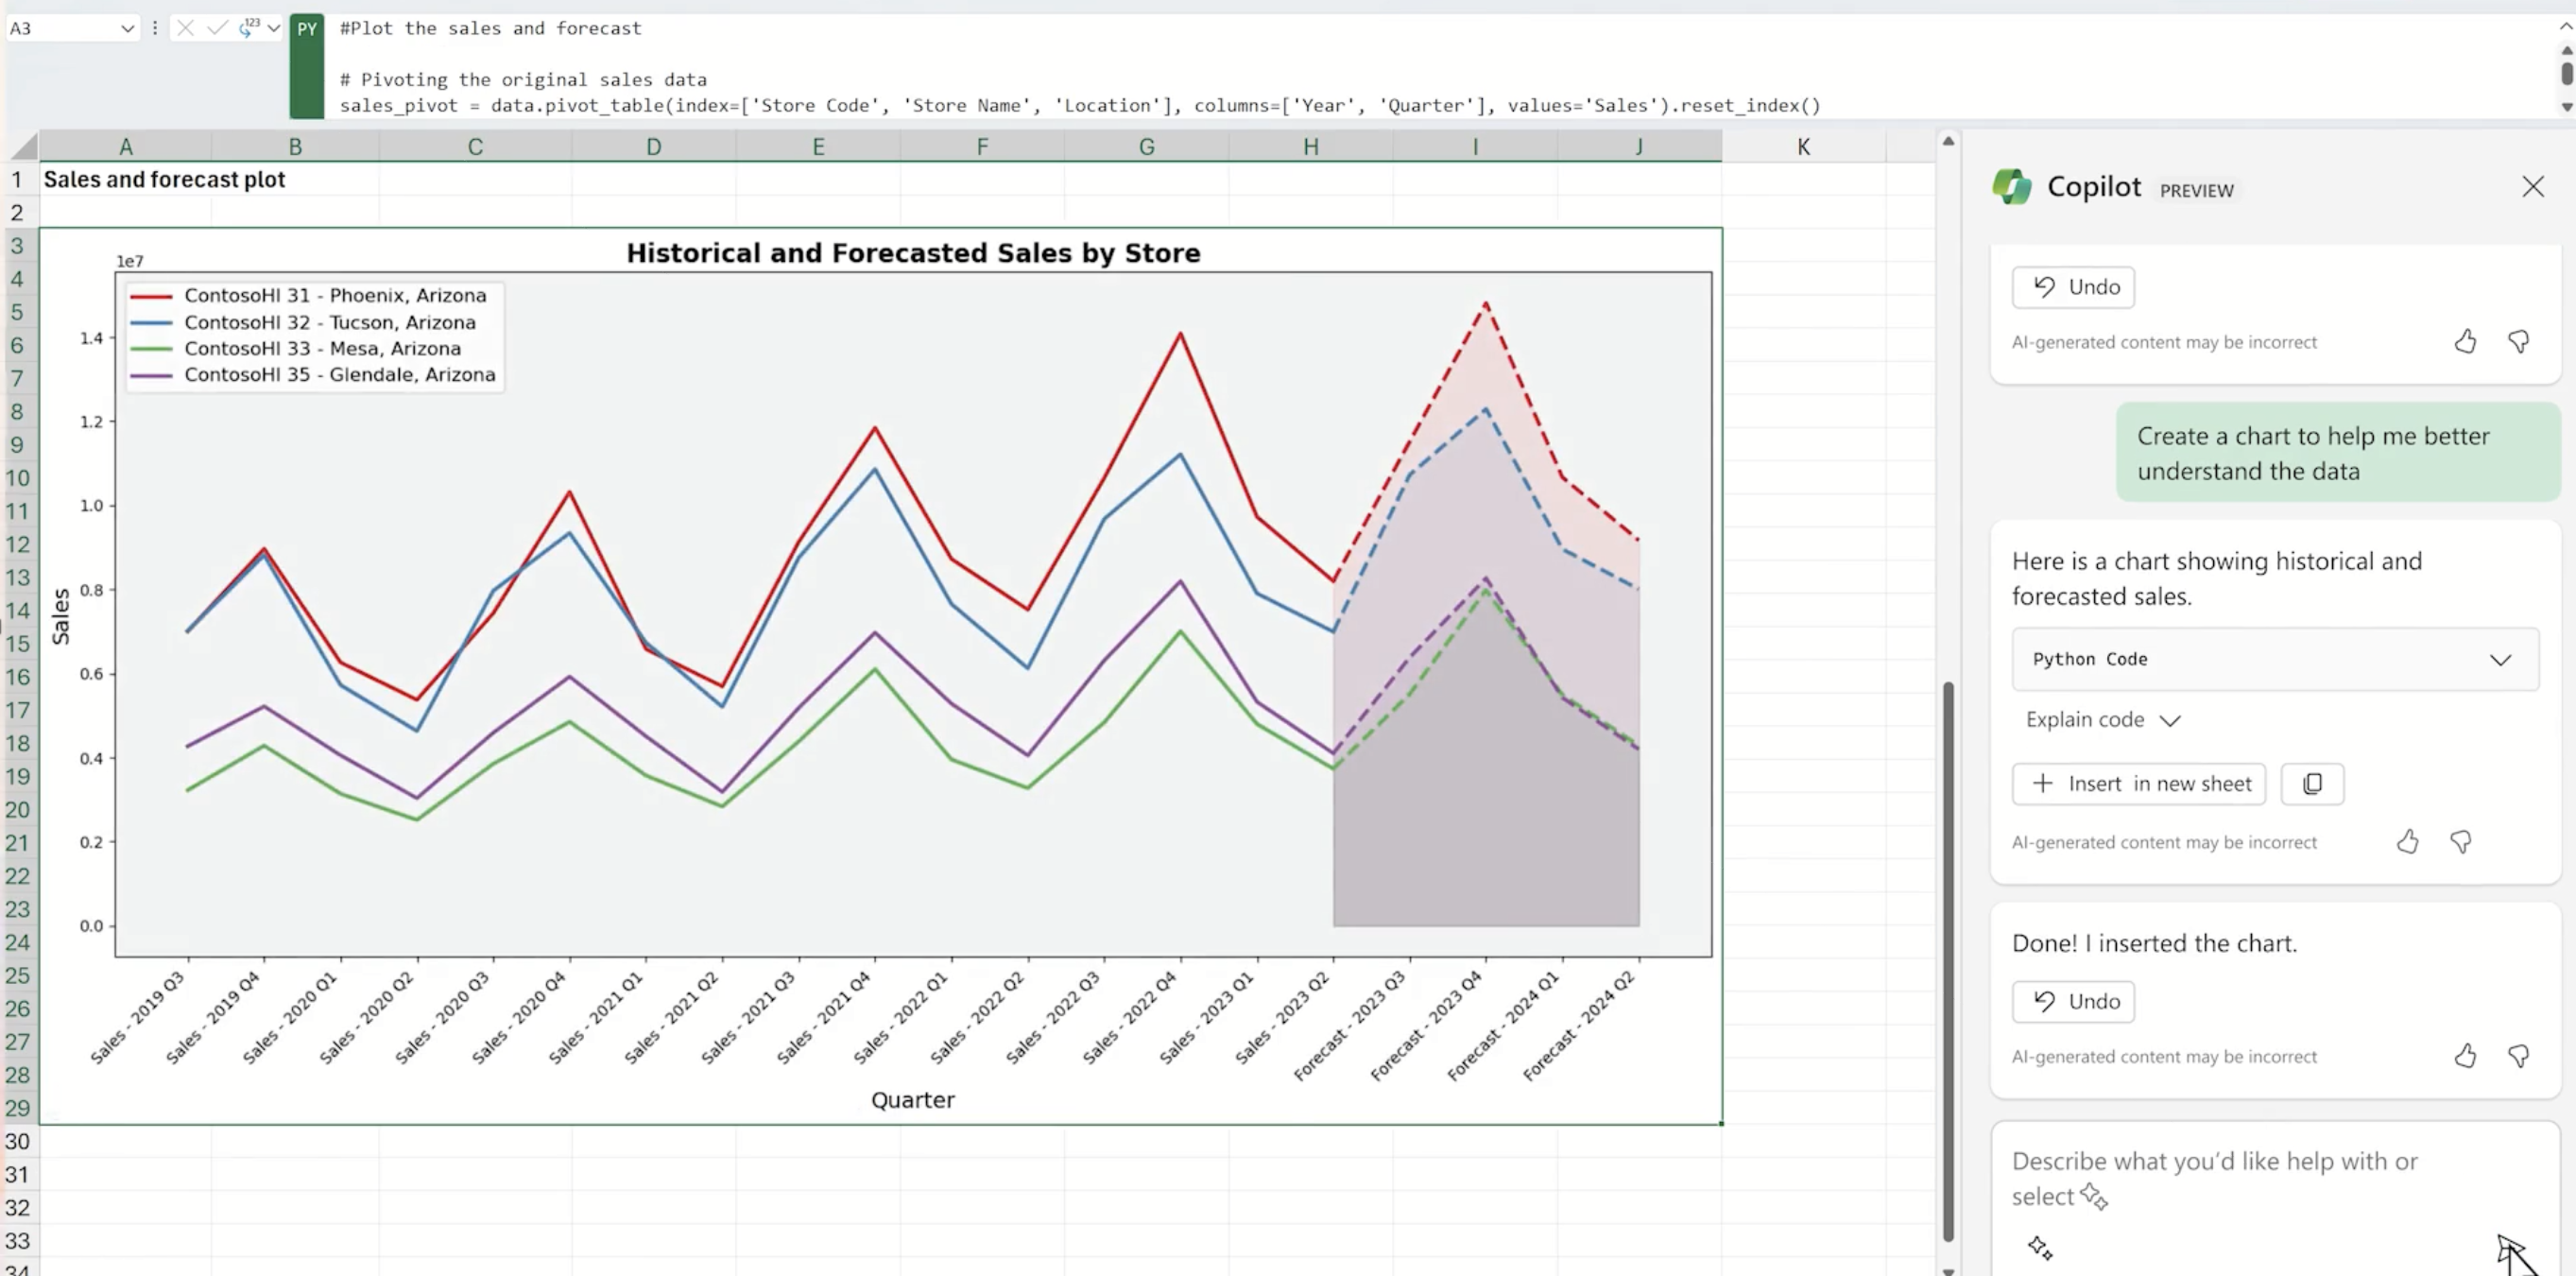Viewport: 2576px width, 1276px height.
Task: Select column C header
Action: click(475, 147)
